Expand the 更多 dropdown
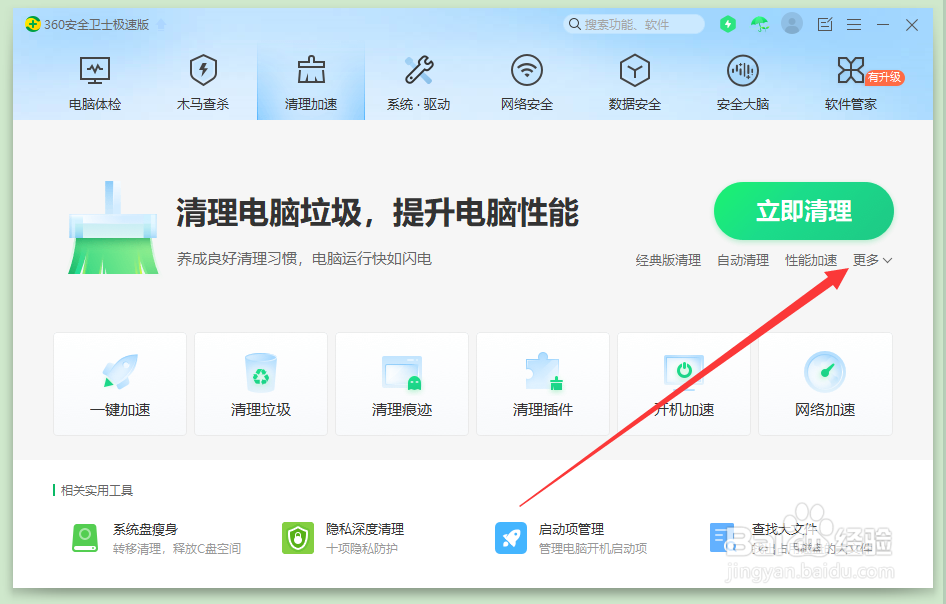Image resolution: width=946 pixels, height=604 pixels. pyautogui.click(x=872, y=260)
